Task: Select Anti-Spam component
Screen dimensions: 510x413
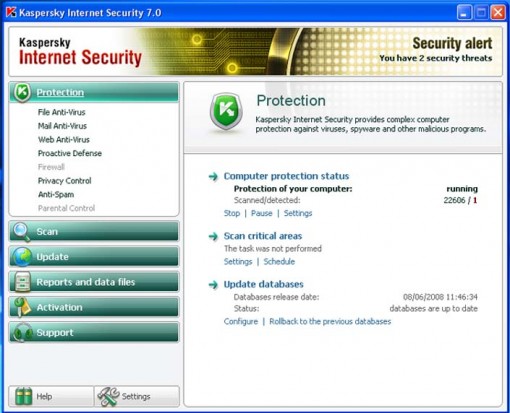Action: (56, 194)
